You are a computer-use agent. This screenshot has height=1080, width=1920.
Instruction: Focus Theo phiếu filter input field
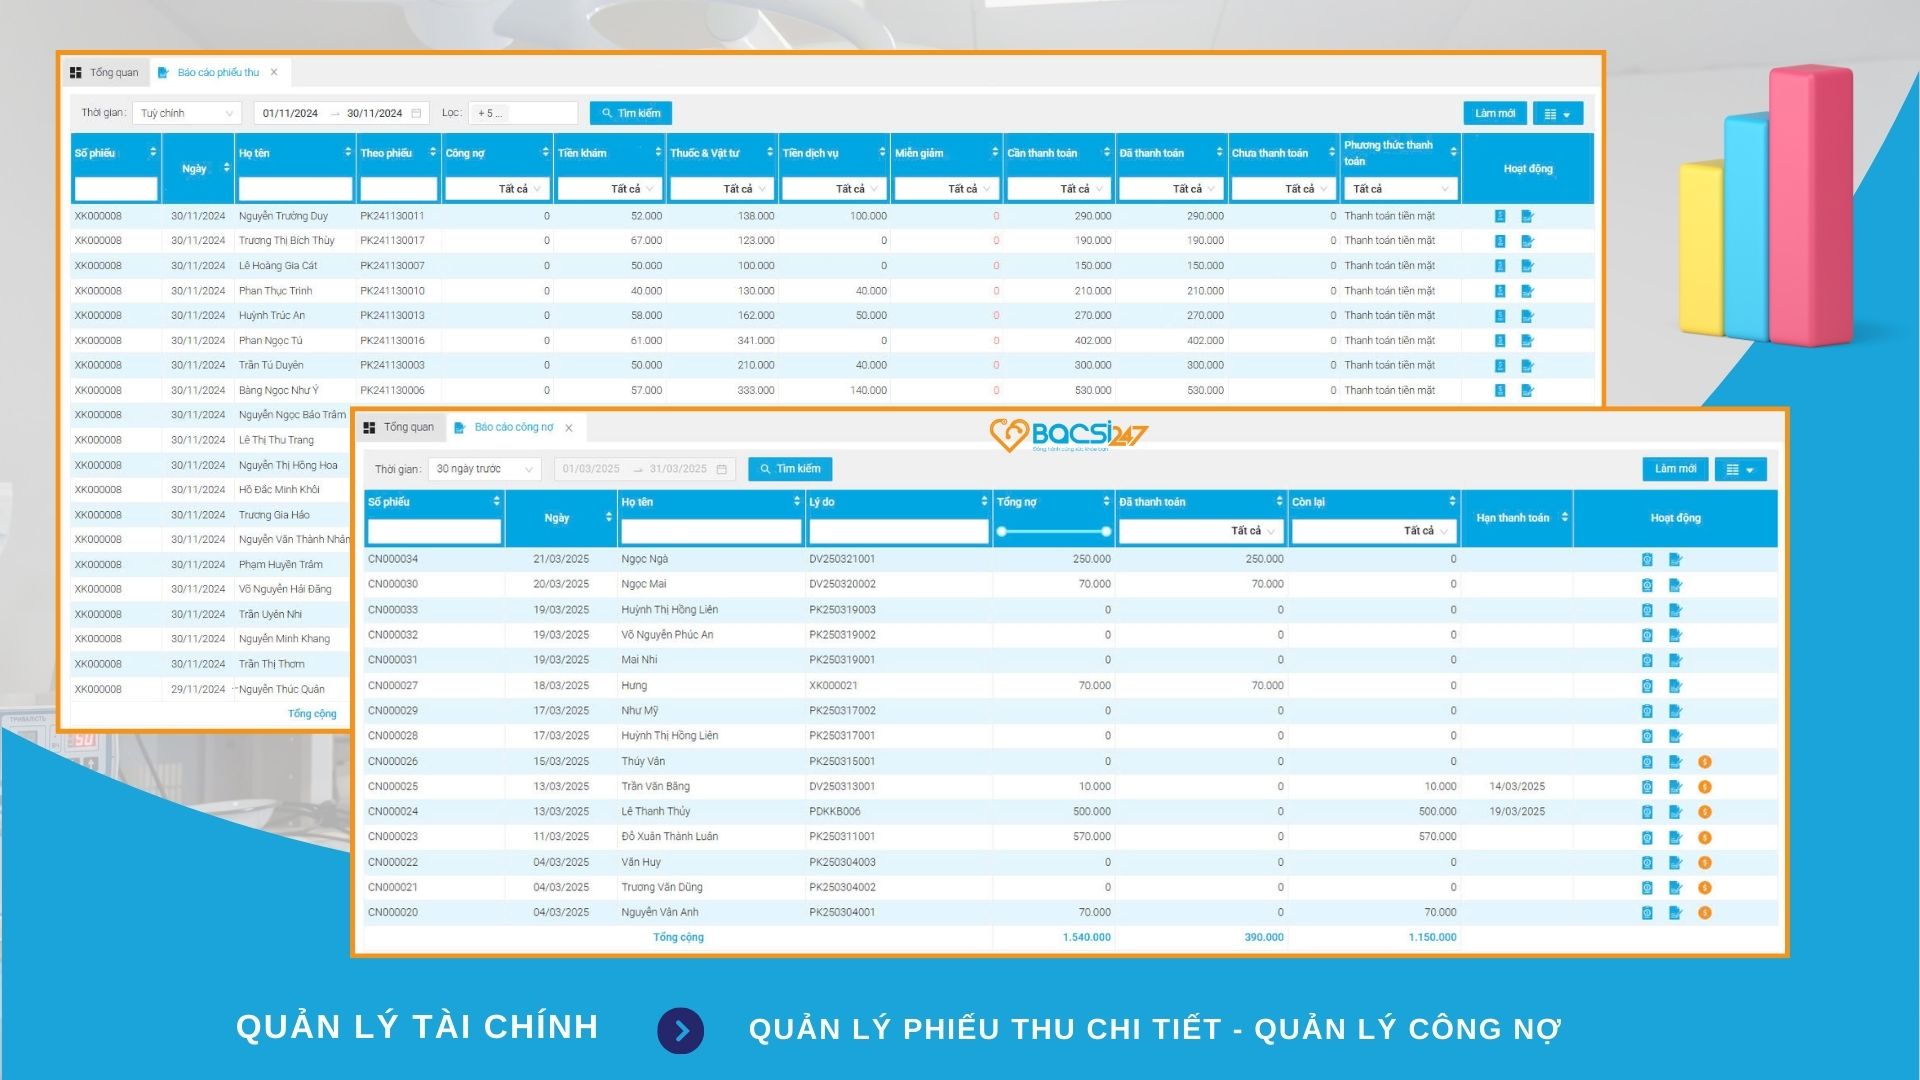click(398, 188)
